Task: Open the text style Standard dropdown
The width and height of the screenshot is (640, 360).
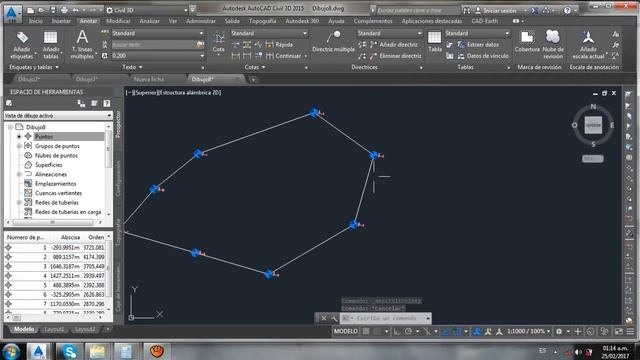Action: pos(158,33)
